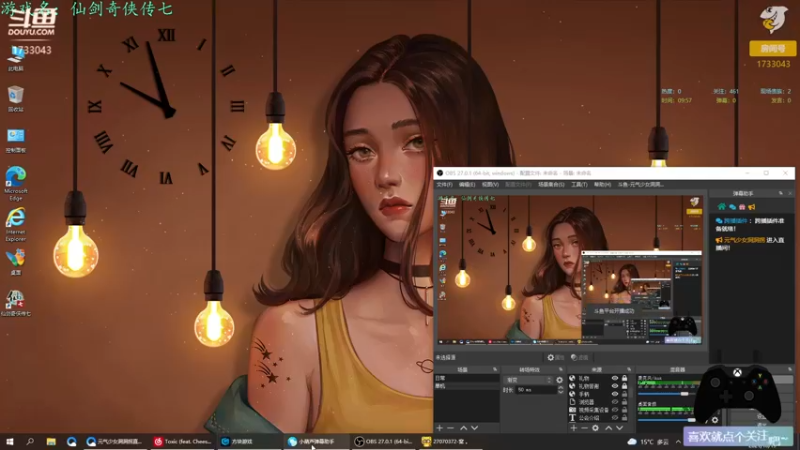The width and height of the screenshot is (800, 450).
Task: Open source properties via sources toolbar gear
Action: (595, 428)
